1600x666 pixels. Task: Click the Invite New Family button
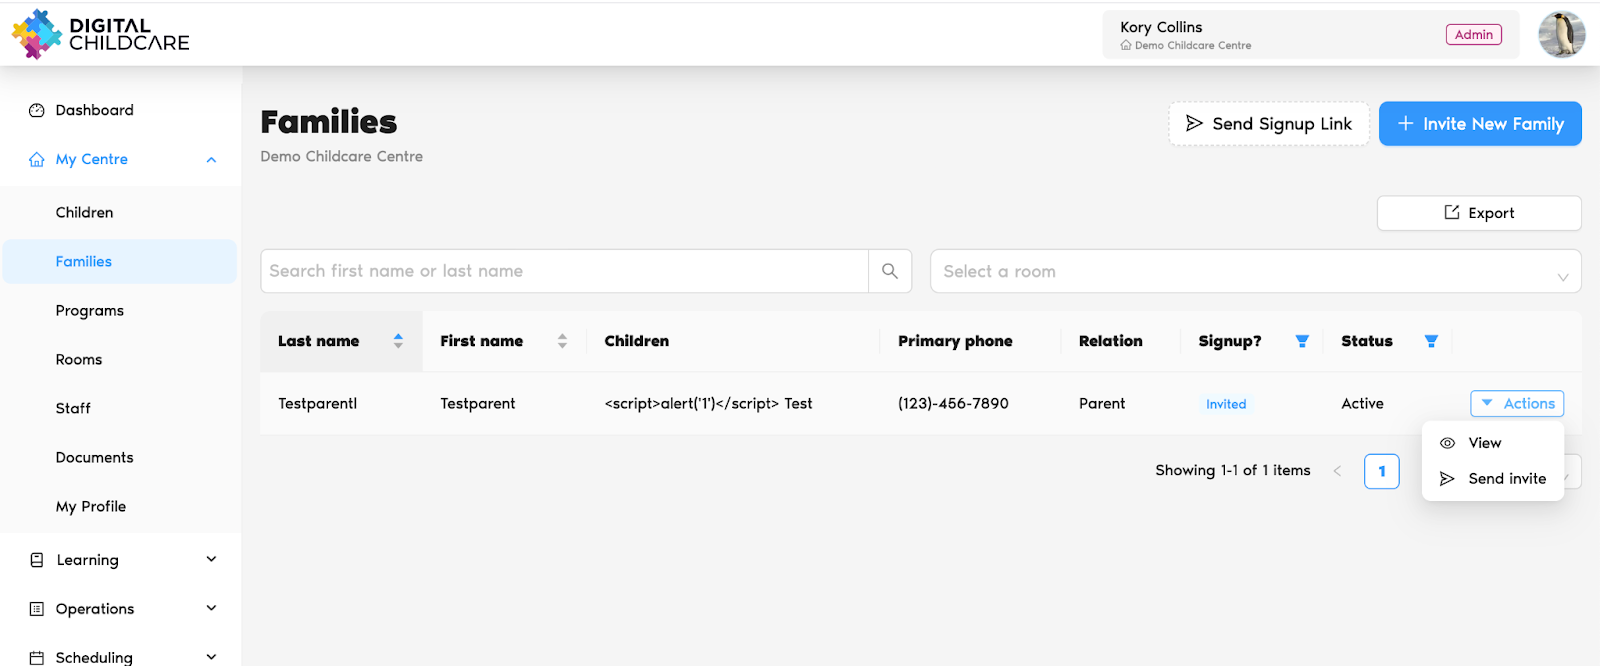click(x=1480, y=123)
